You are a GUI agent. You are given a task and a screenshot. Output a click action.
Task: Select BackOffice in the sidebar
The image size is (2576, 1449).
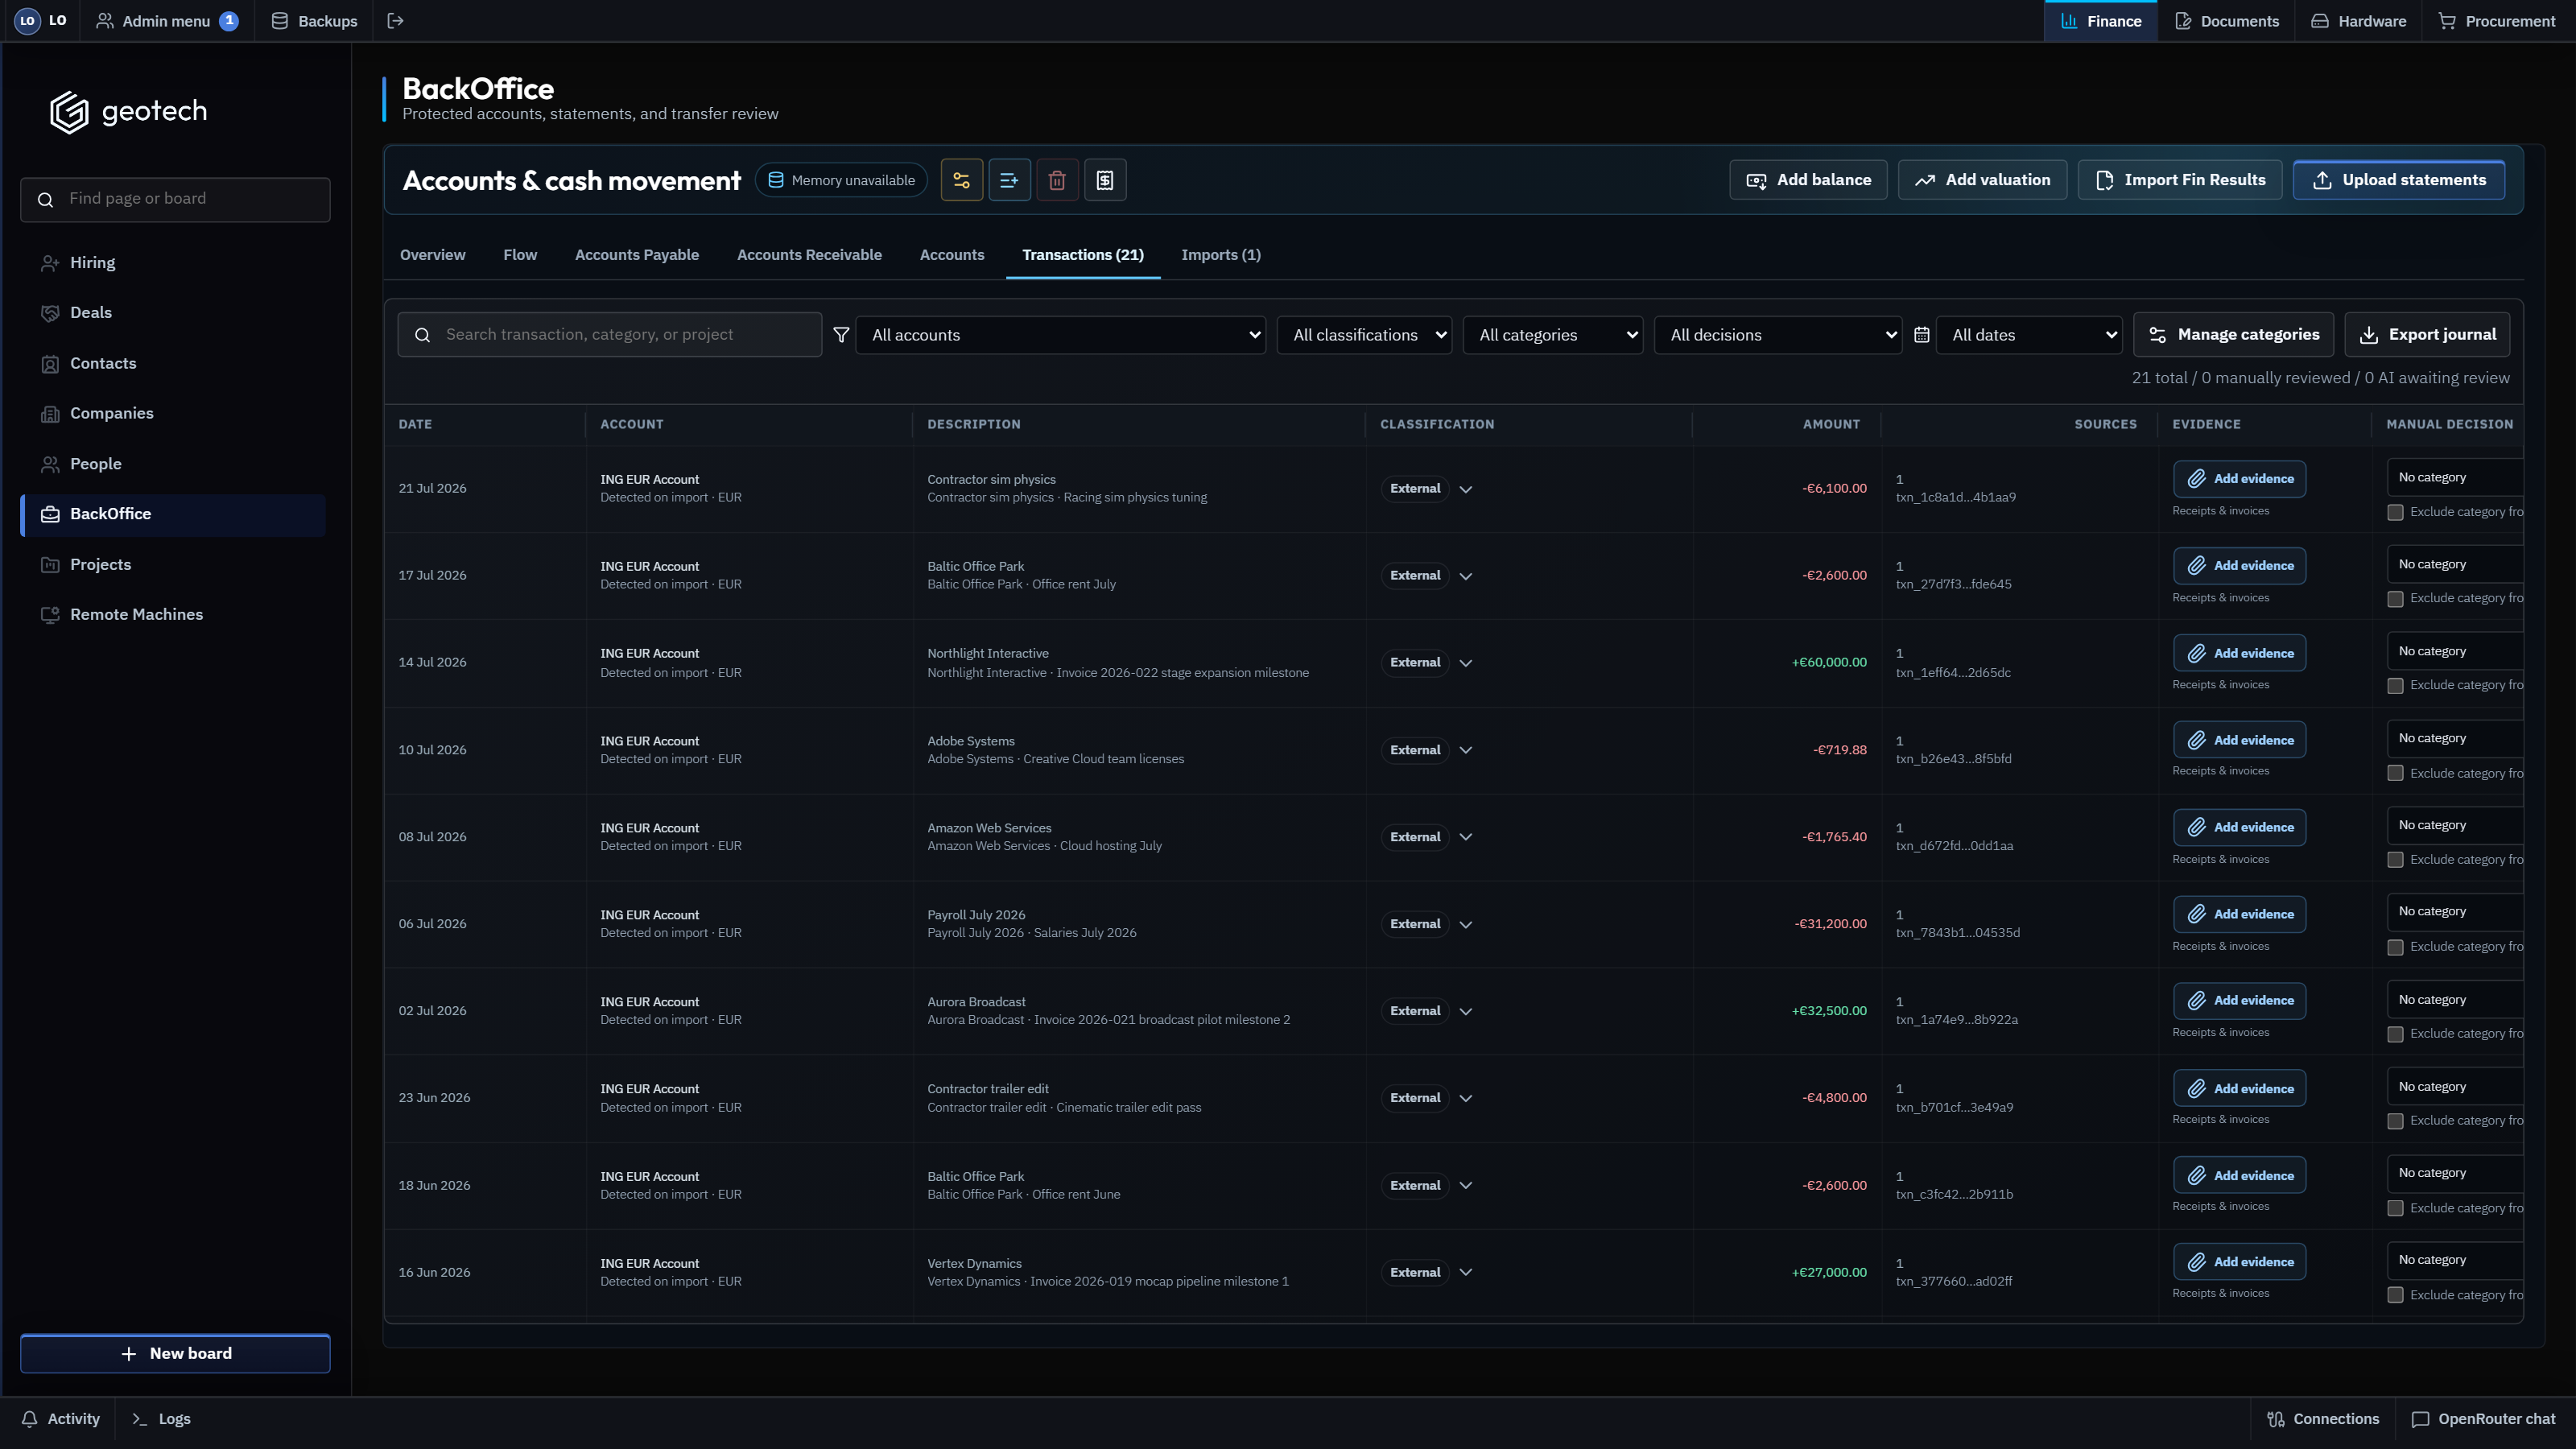pos(173,514)
